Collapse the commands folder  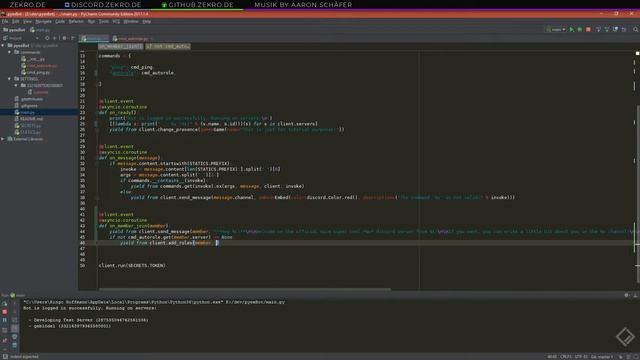tap(9, 52)
